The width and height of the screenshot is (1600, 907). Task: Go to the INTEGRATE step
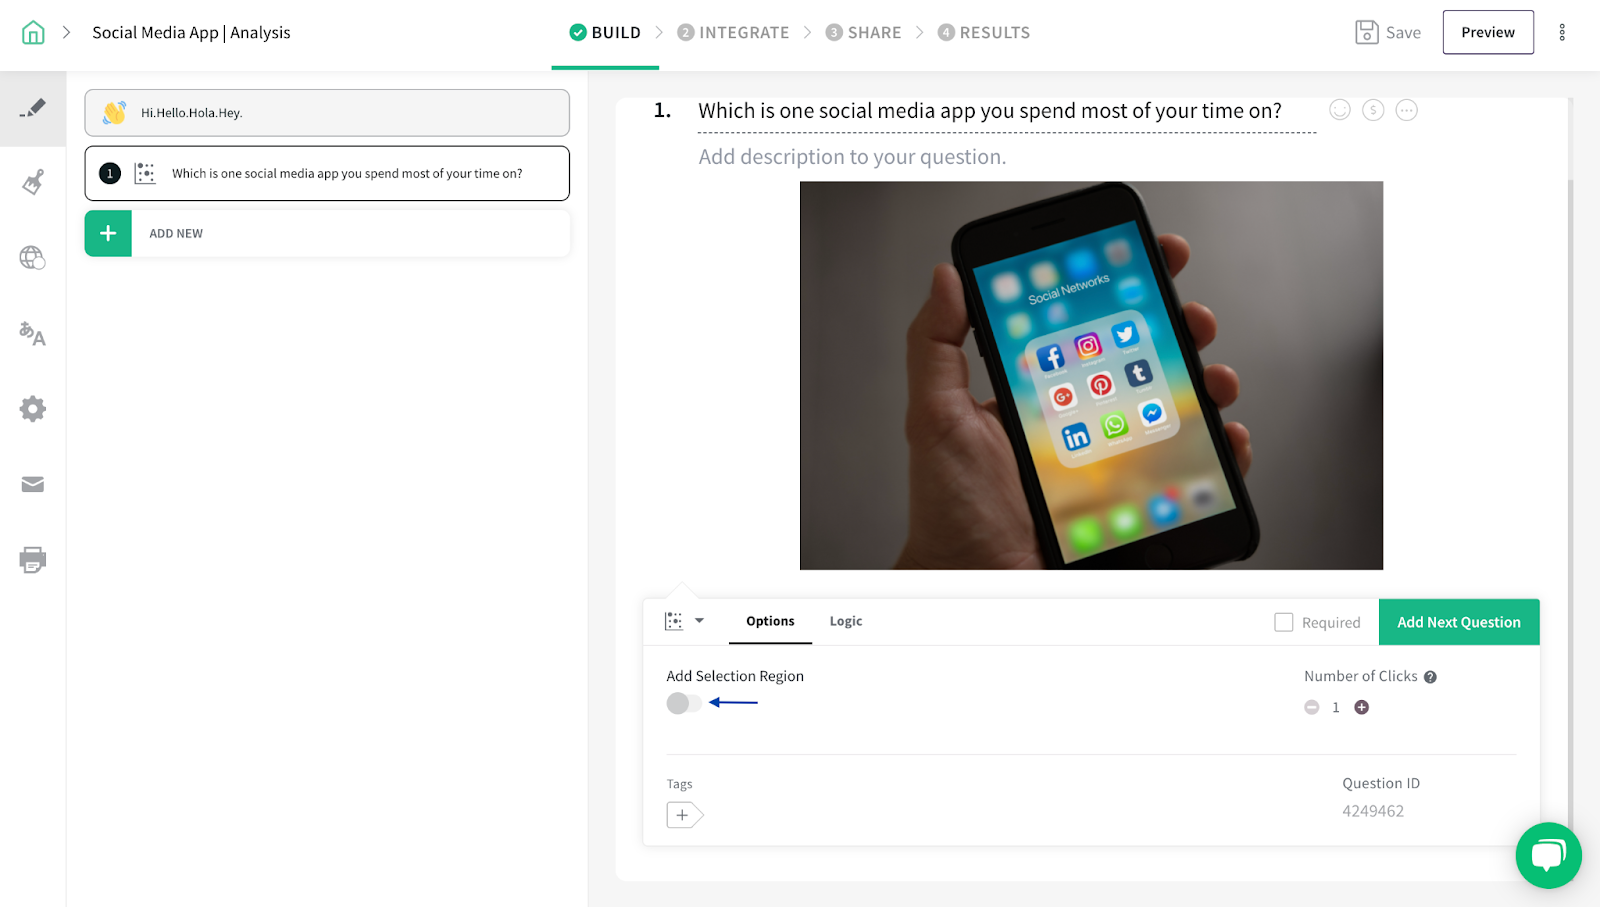point(733,32)
